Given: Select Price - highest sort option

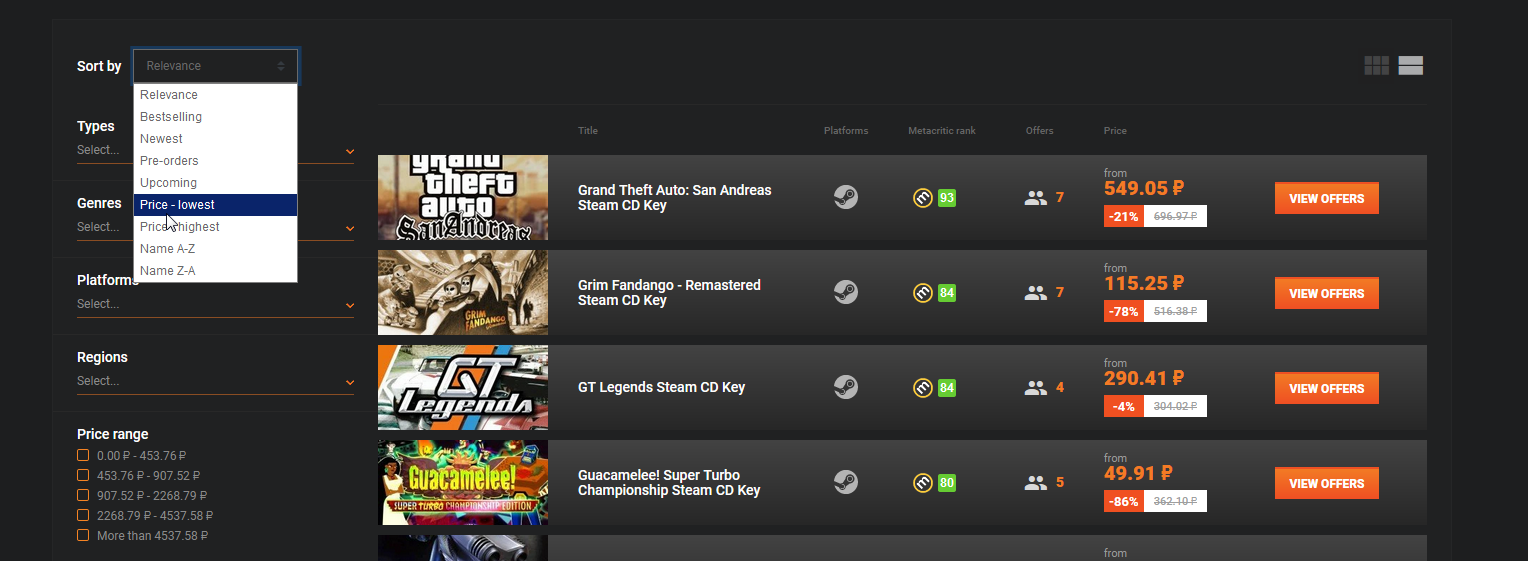Looking at the screenshot, I should click(x=215, y=227).
